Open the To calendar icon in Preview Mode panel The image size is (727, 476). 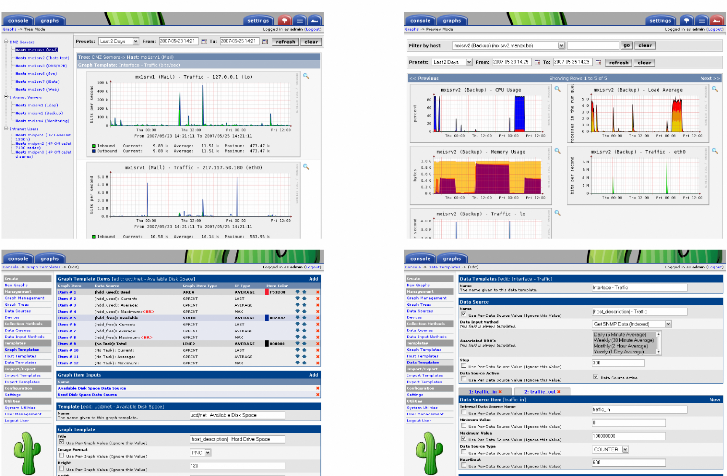(599, 62)
